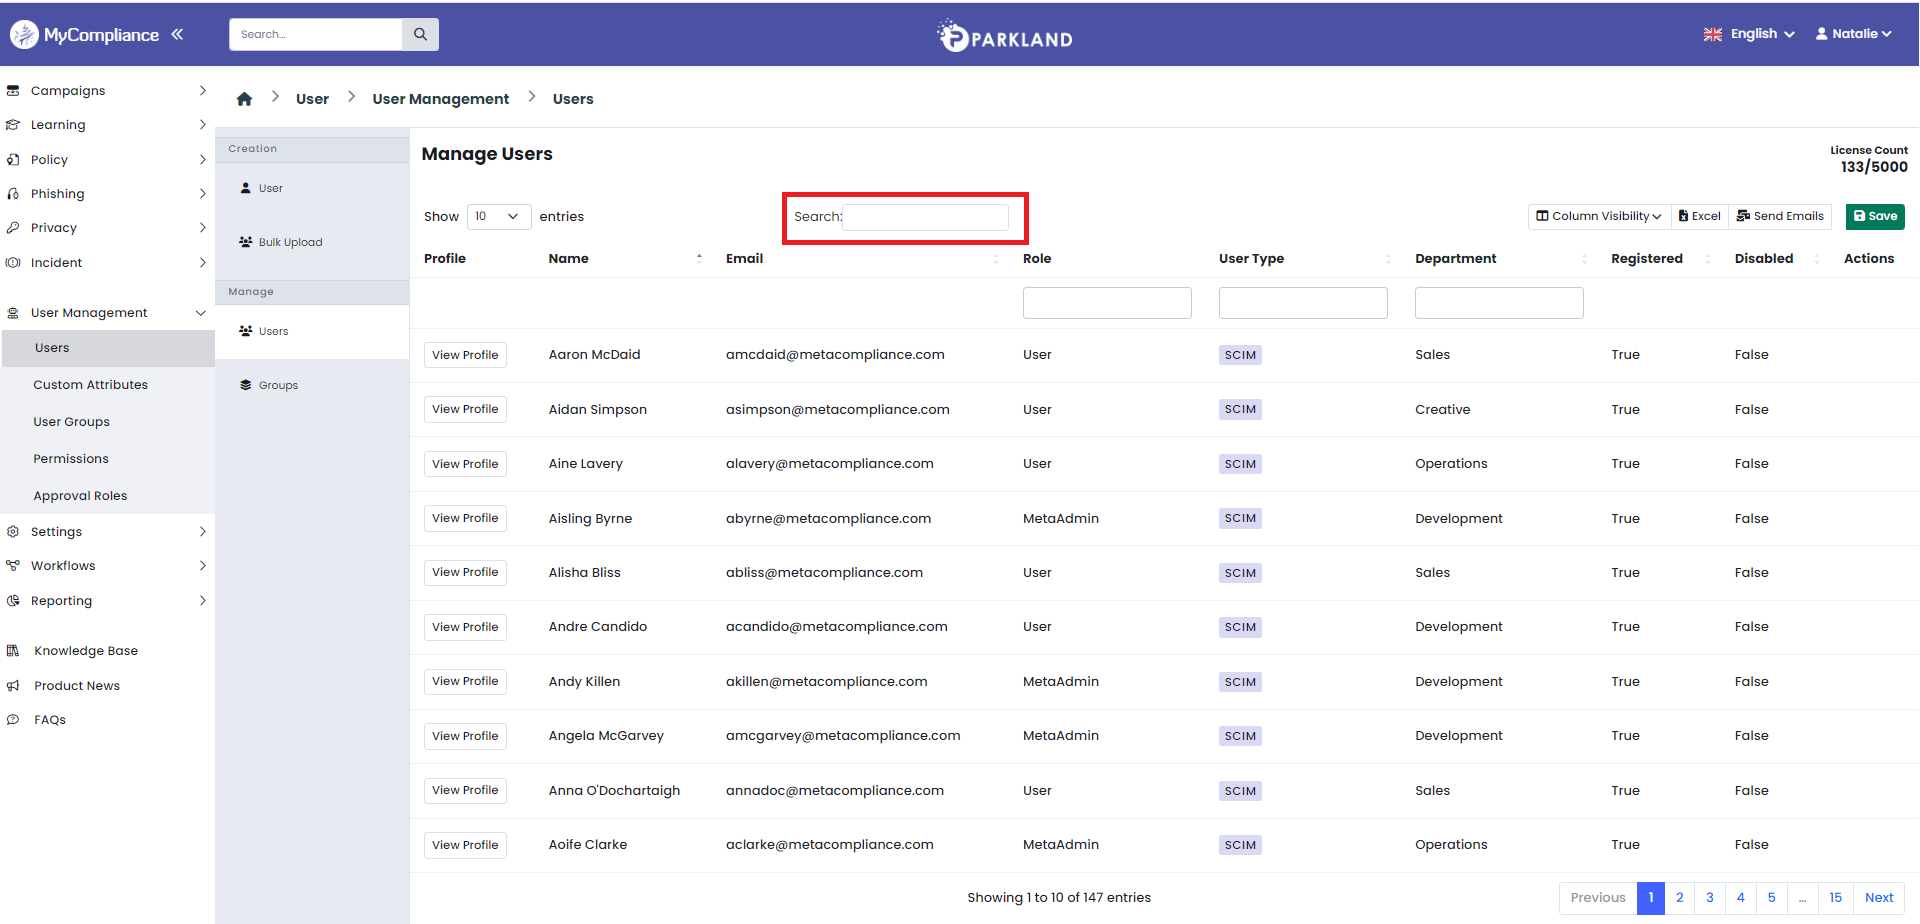Click User Management breadcrumb
1920x924 pixels.
[441, 99]
